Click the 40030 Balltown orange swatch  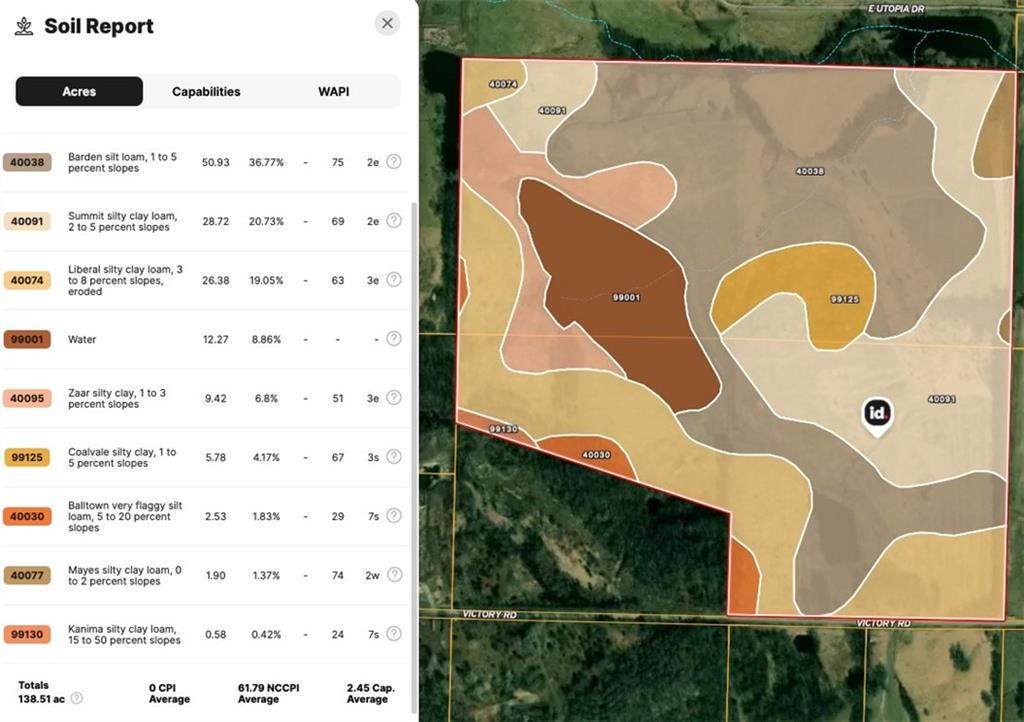tap(27, 516)
